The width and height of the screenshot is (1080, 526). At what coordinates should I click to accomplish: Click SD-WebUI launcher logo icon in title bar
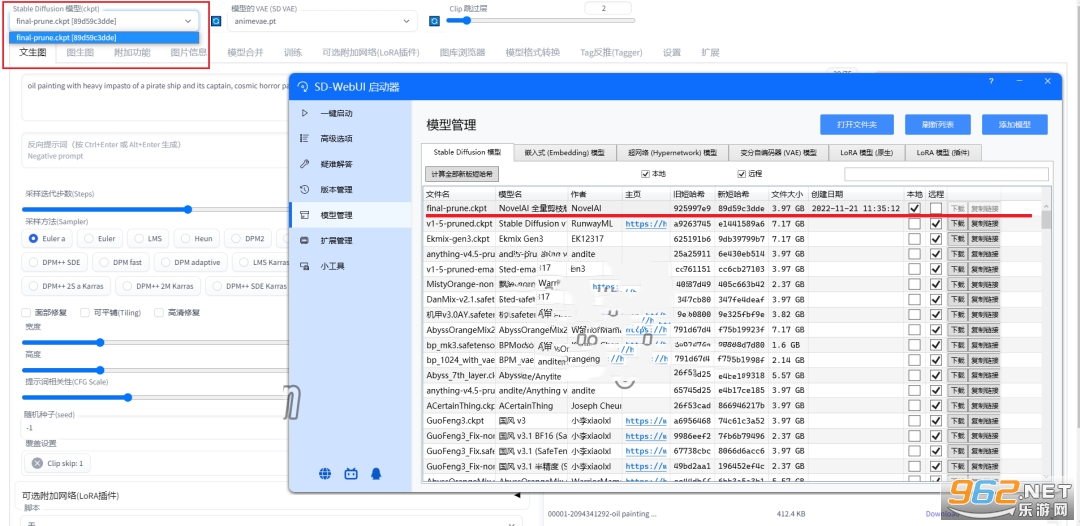click(302, 87)
